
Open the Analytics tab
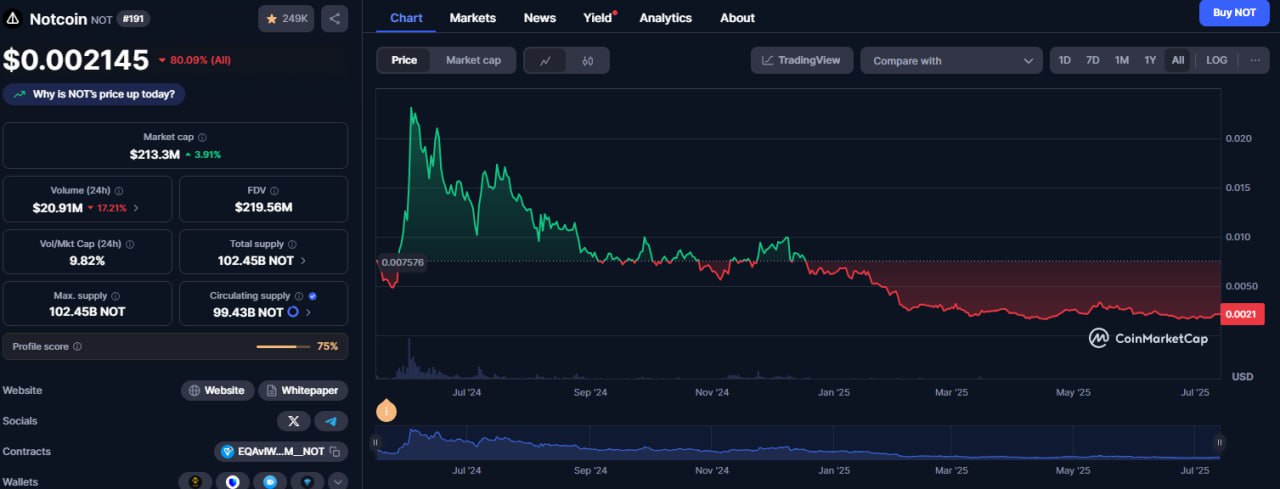665,18
